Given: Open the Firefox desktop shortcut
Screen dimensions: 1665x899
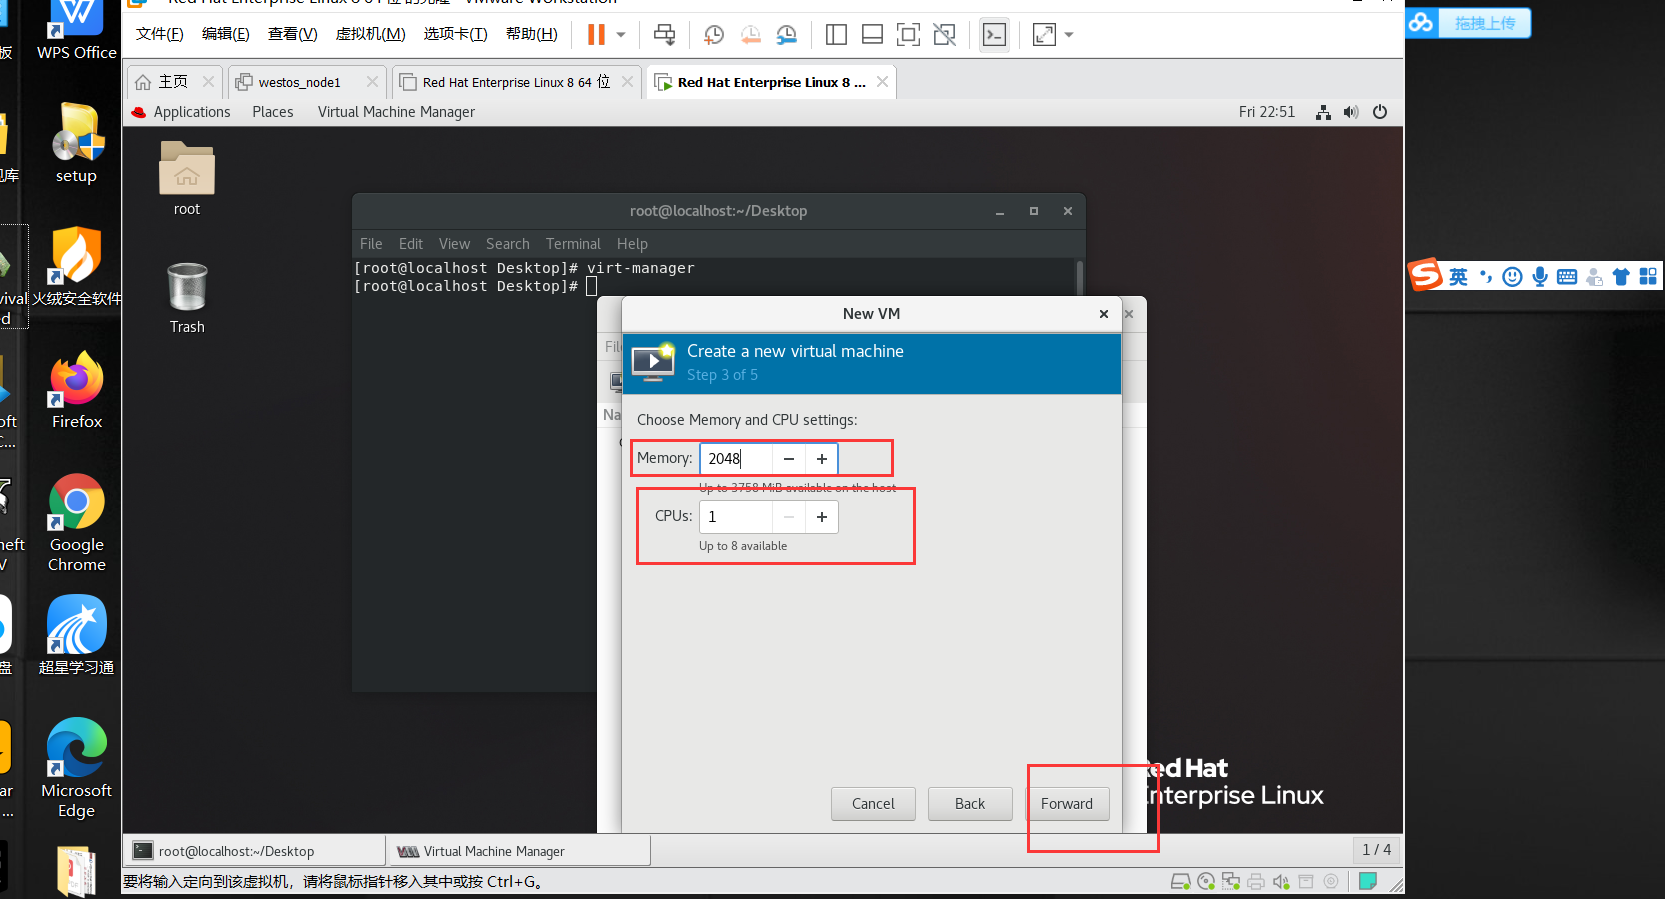Looking at the screenshot, I should pos(77,391).
